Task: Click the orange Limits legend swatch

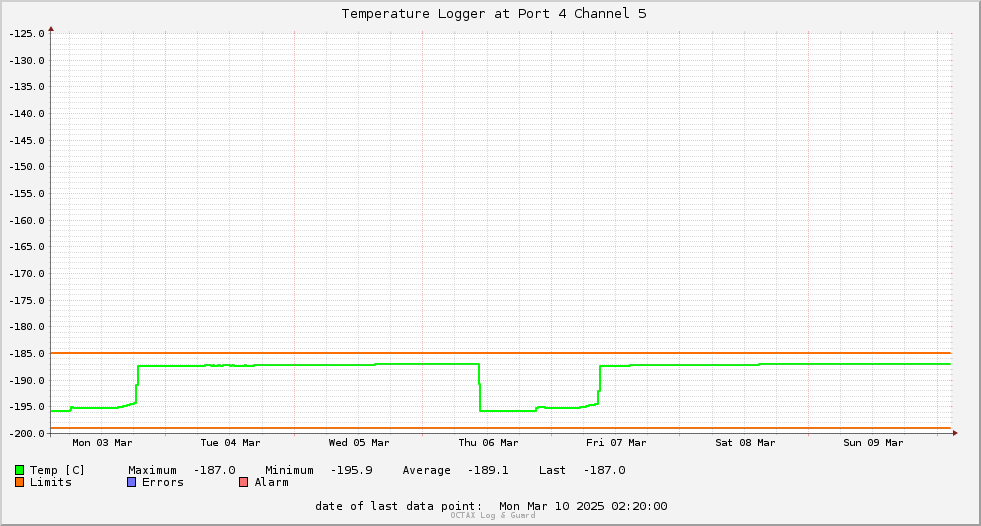Action: pos(19,482)
